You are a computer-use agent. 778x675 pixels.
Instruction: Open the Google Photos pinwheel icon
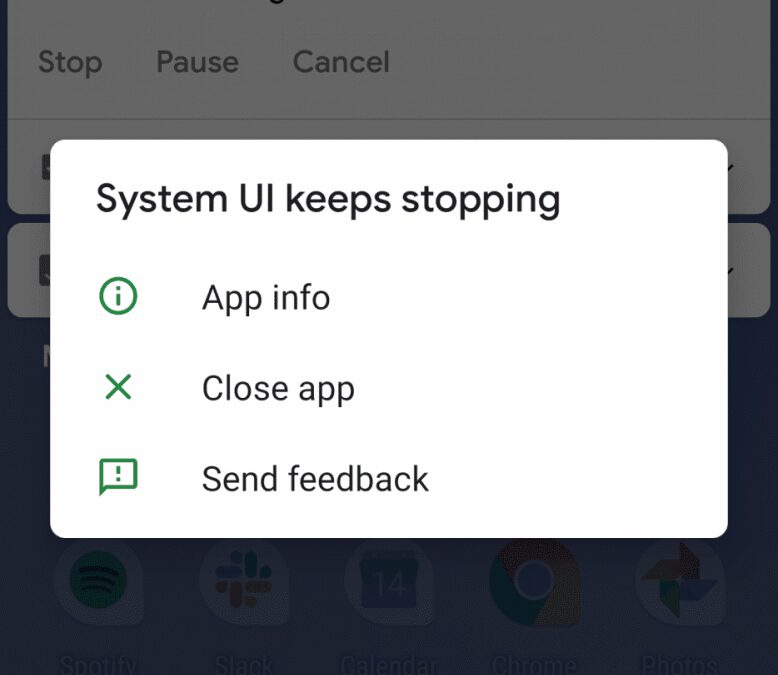tap(680, 579)
